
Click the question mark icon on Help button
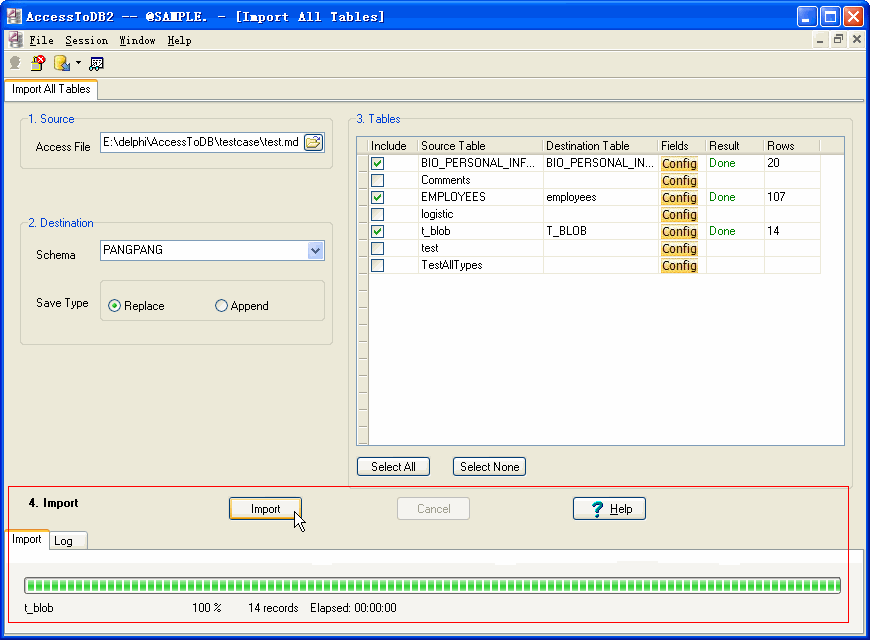[x=597, y=509]
